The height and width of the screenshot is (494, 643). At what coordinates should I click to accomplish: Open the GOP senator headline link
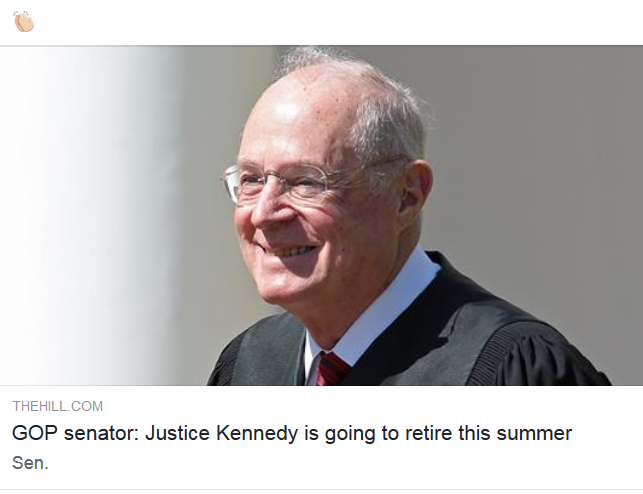(291, 434)
